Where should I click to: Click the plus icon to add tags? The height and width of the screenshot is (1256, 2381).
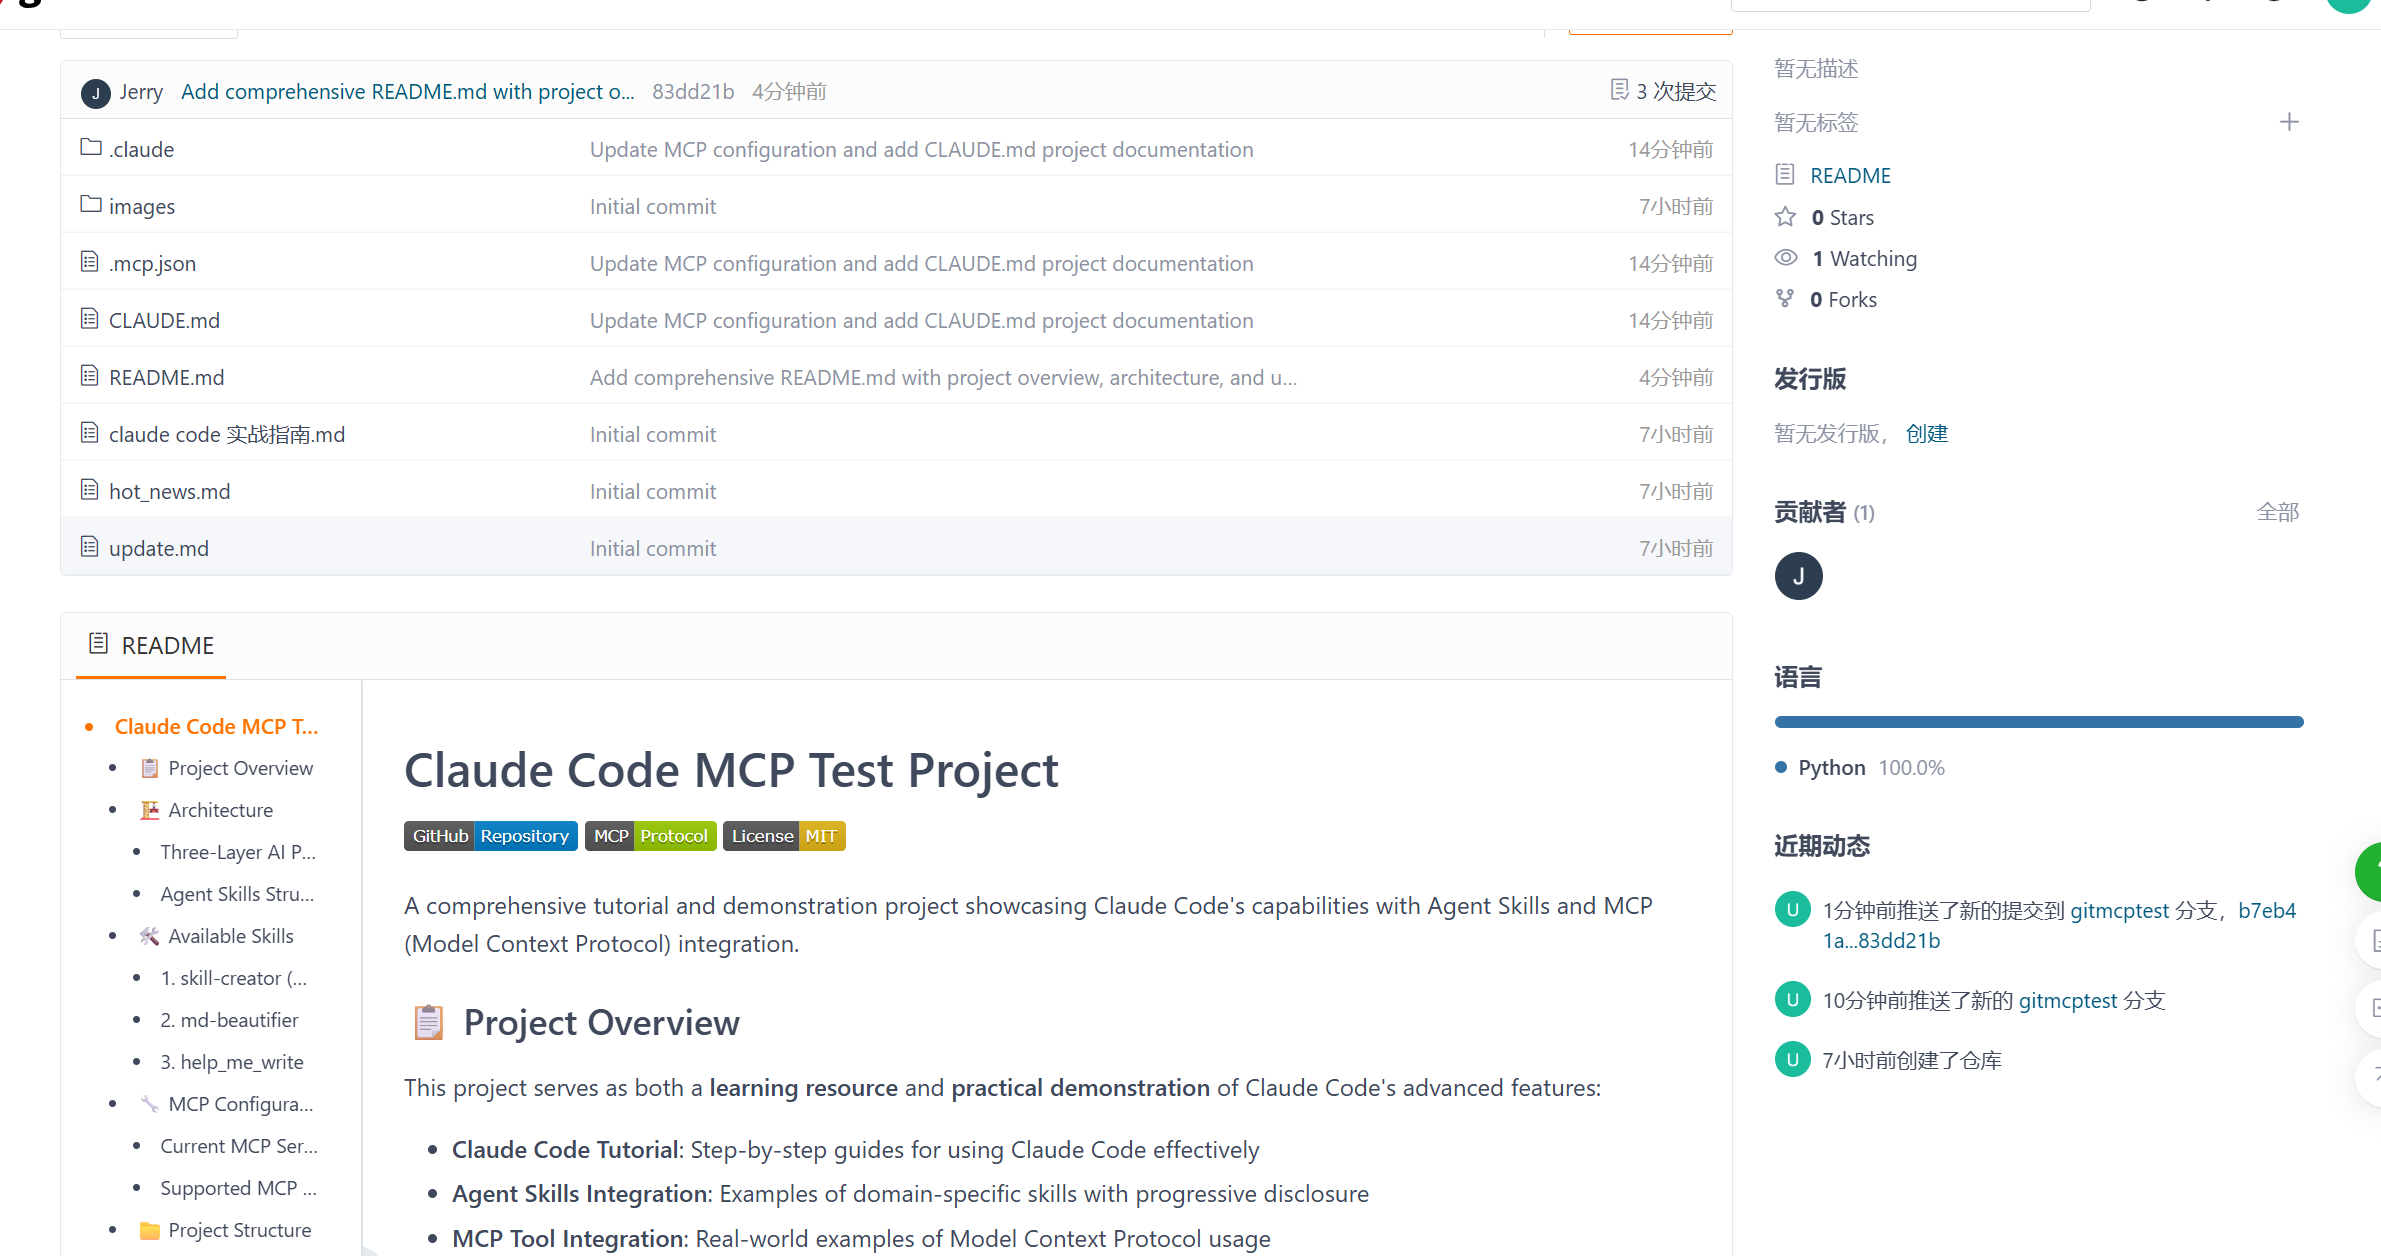2288,122
